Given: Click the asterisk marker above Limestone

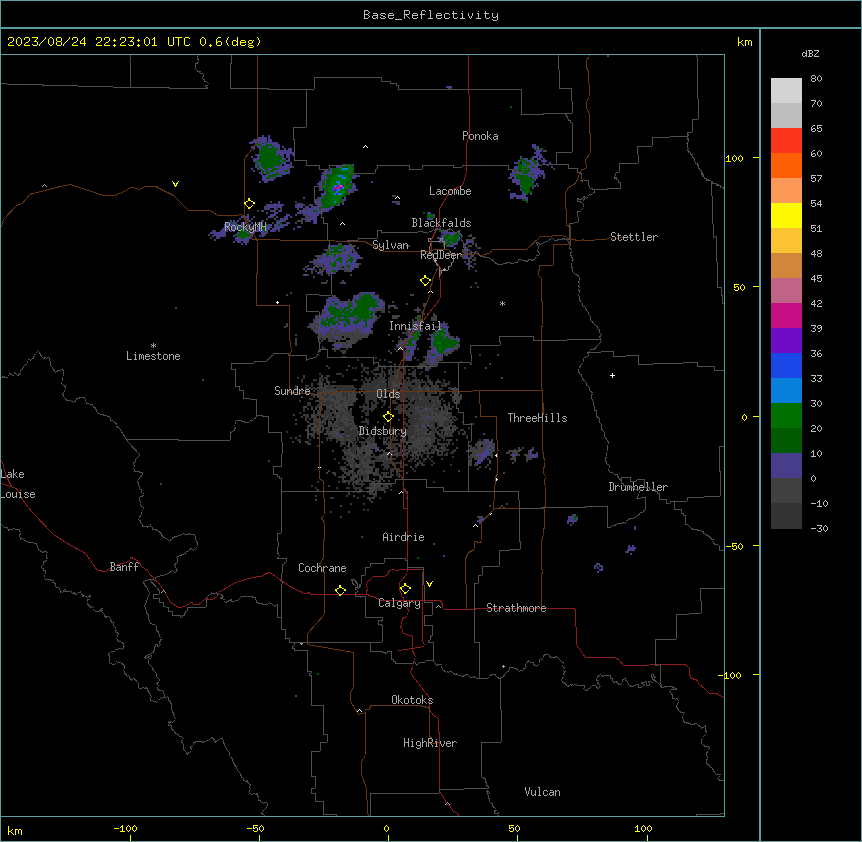Looking at the screenshot, I should (x=153, y=346).
